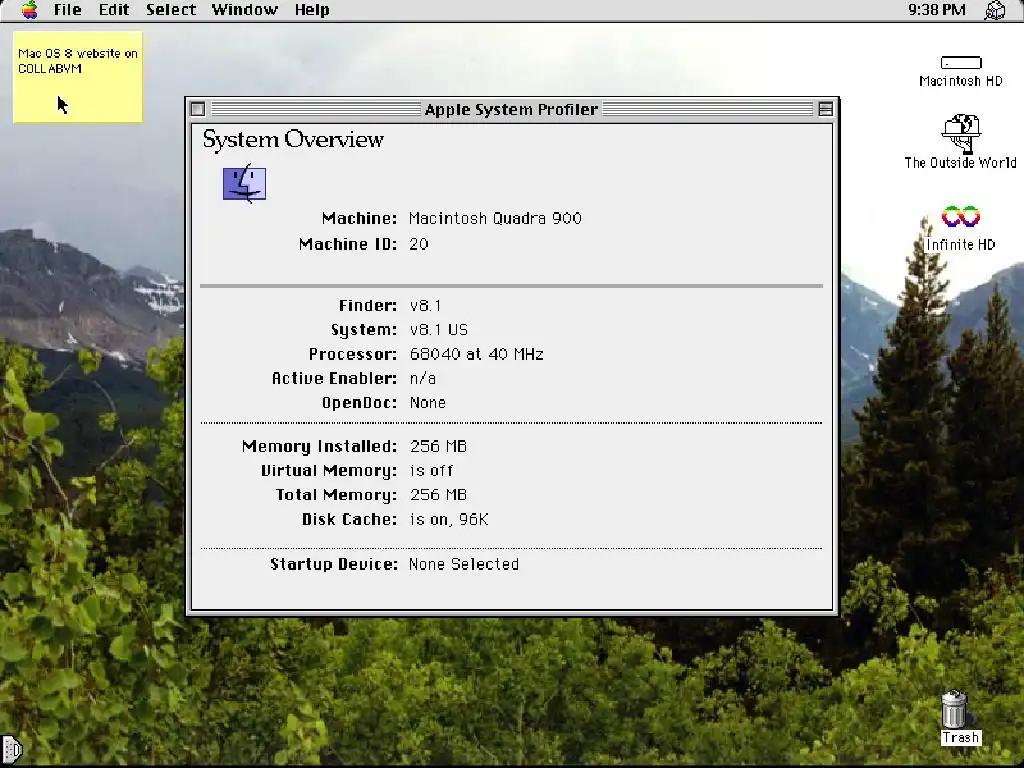Click the Memory Installed: label

point(319,447)
